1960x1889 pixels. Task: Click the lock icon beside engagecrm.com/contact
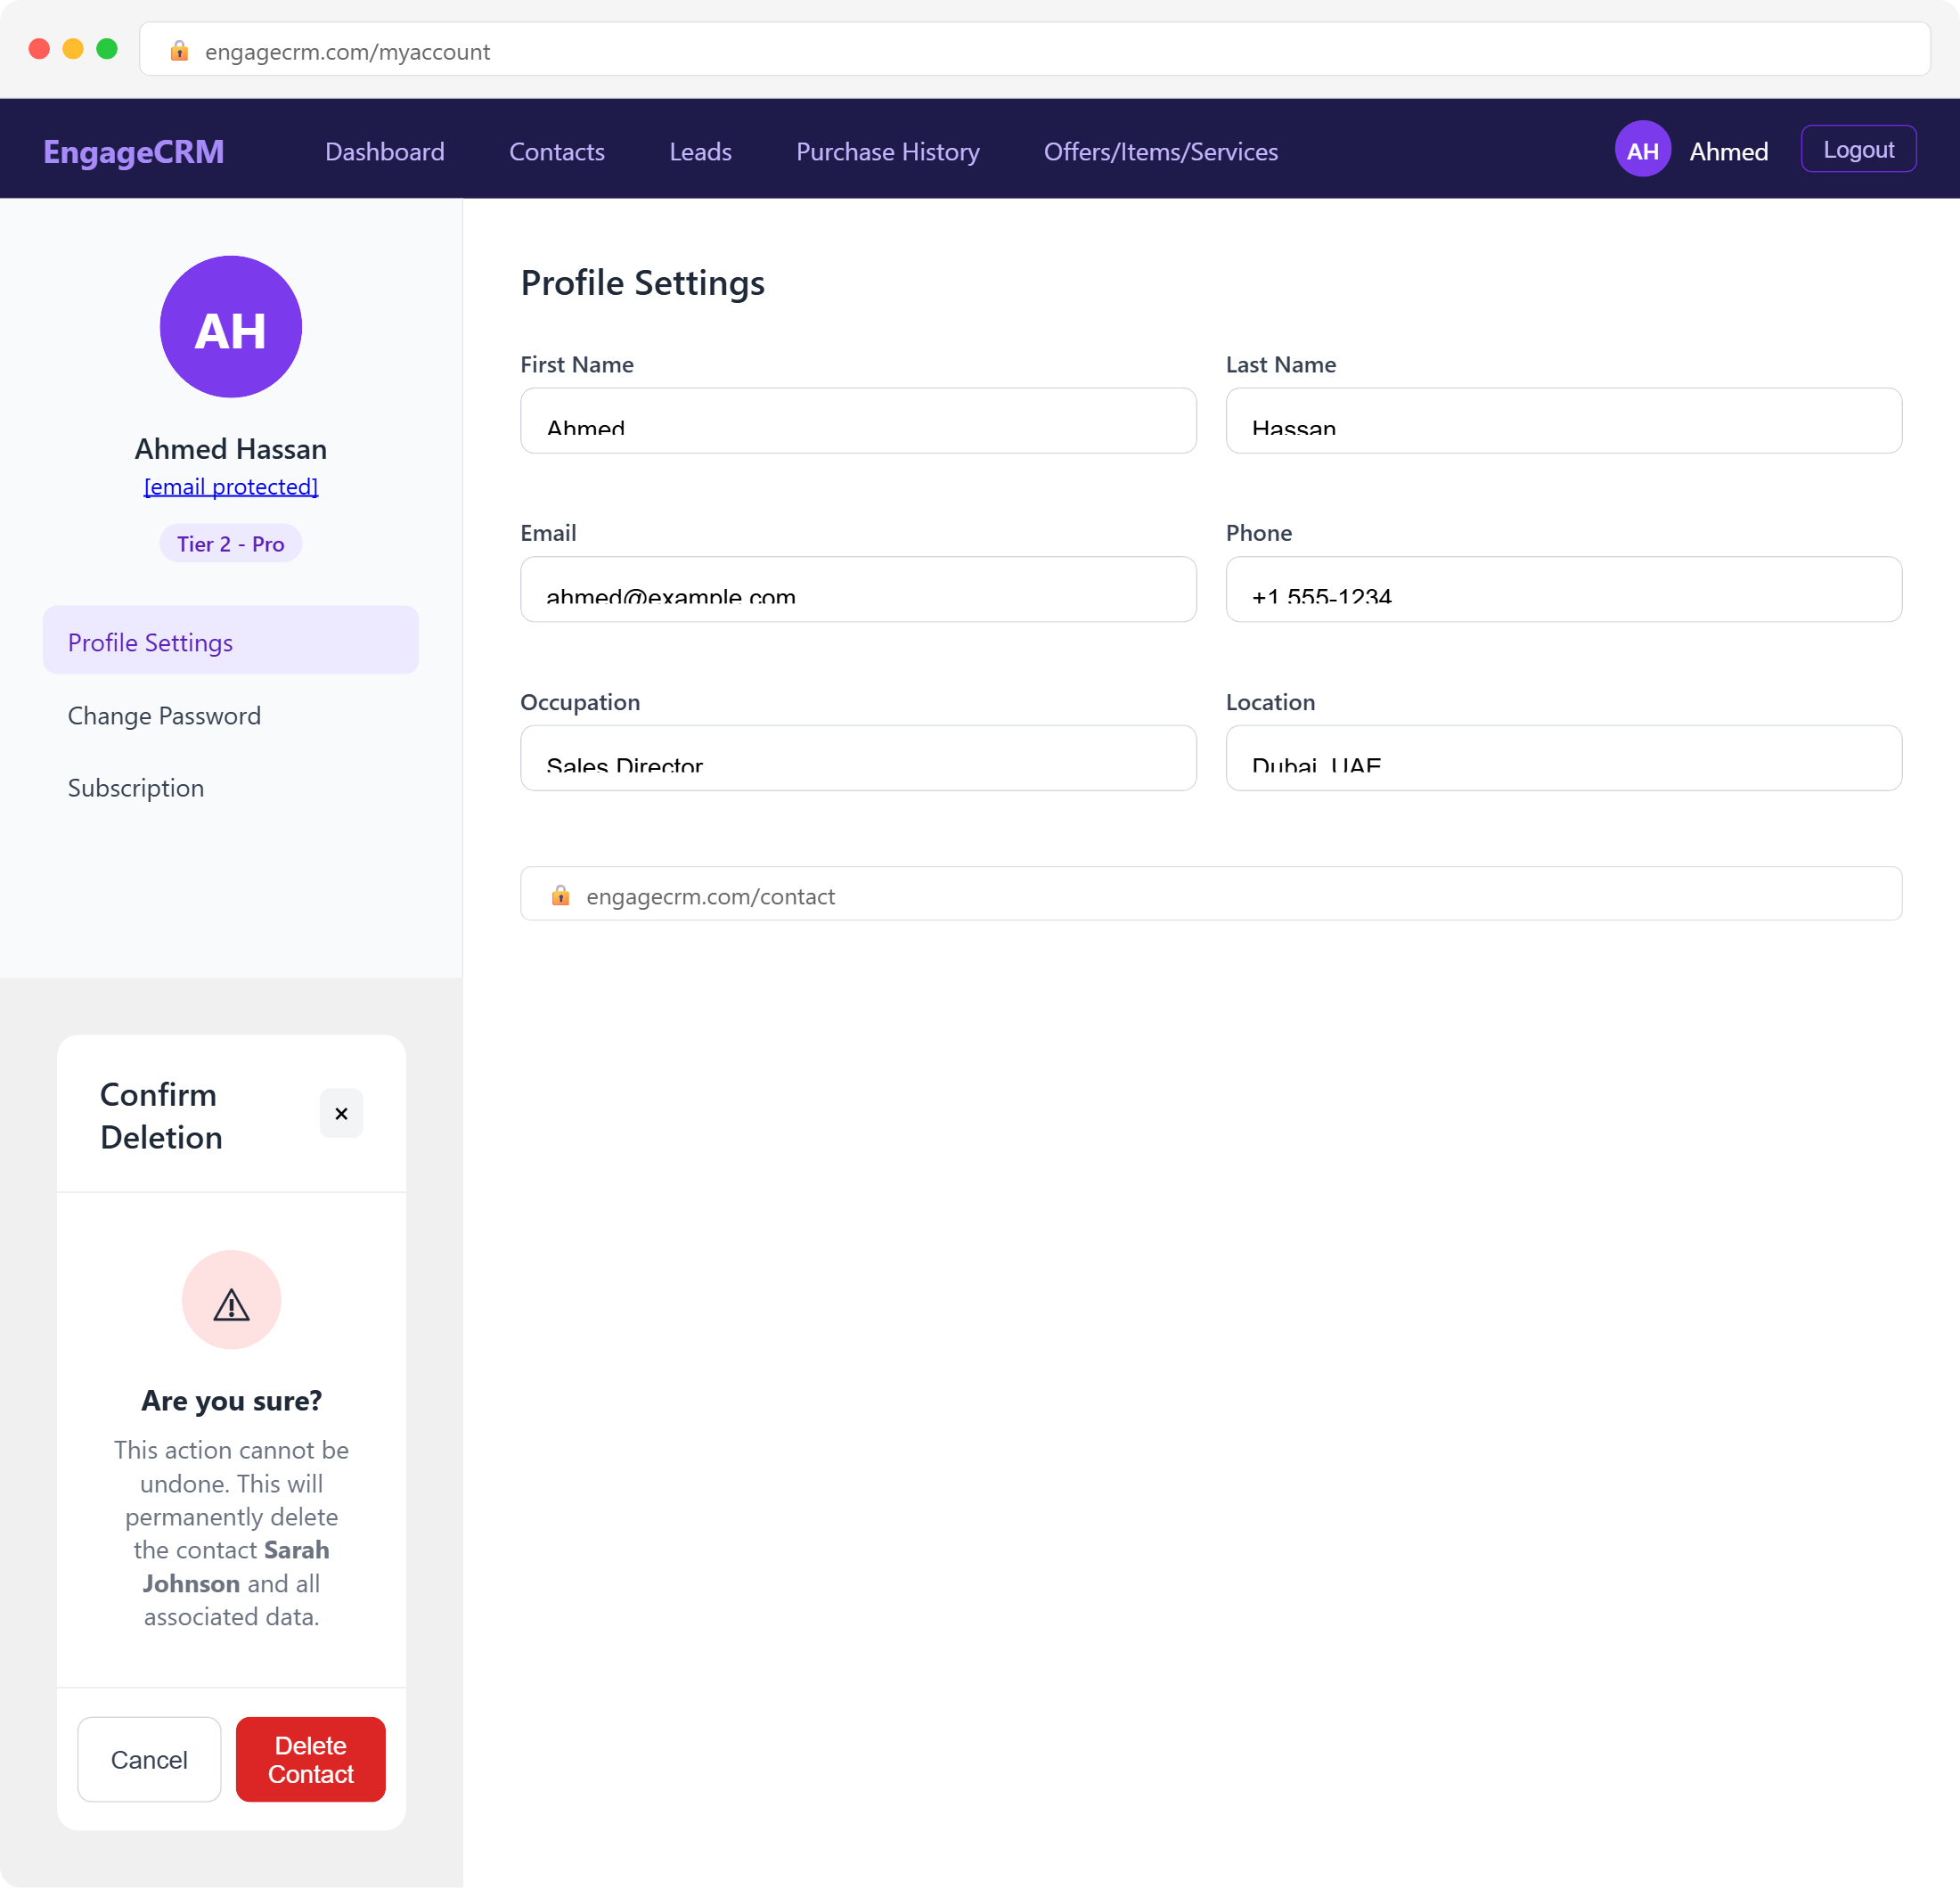click(560, 895)
